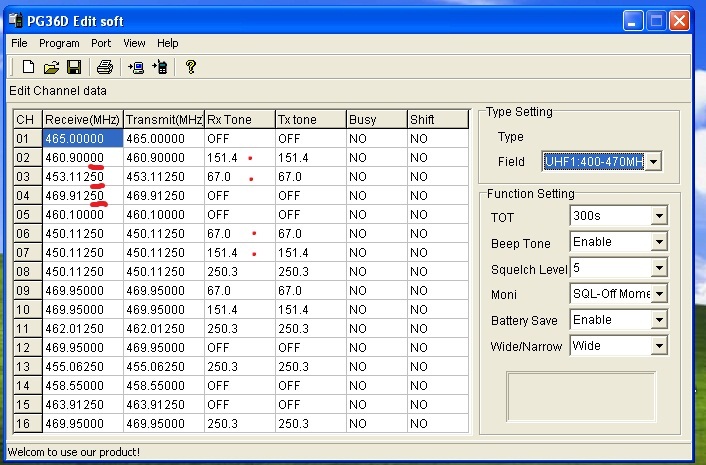
Task: Expand the Moni SQL-Off dropdown
Action: [x=659, y=294]
